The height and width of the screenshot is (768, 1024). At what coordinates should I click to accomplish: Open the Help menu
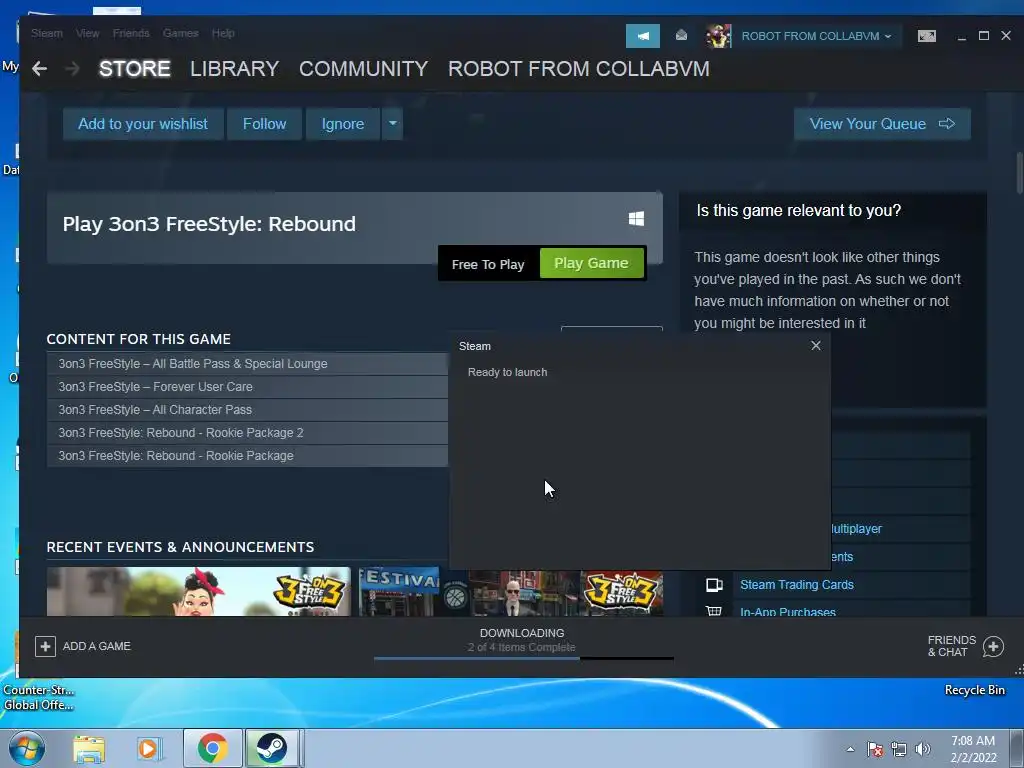pos(223,33)
